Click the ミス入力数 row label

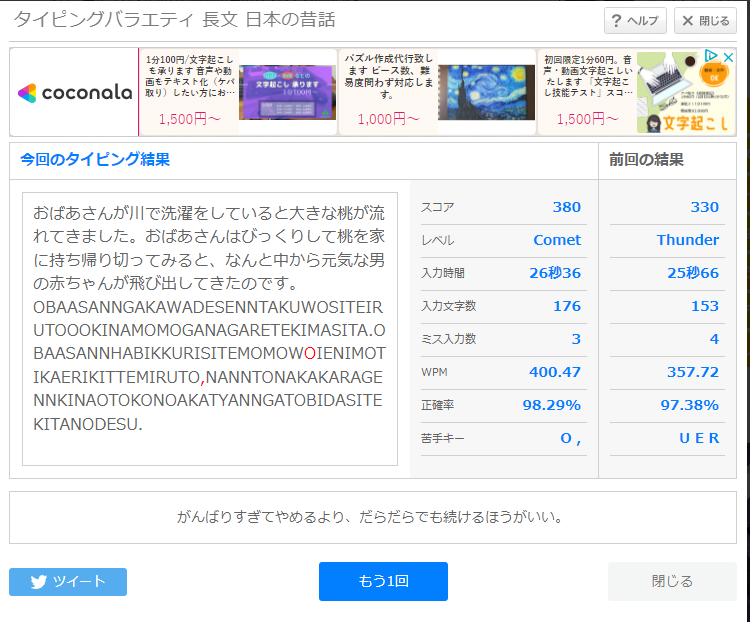[448, 339]
